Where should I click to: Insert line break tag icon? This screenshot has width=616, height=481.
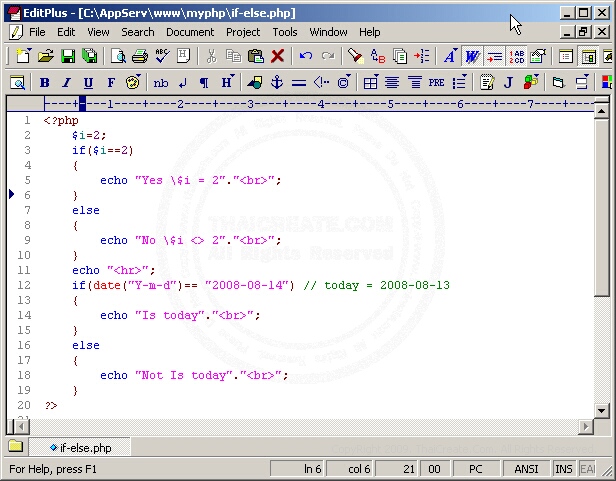pos(183,83)
